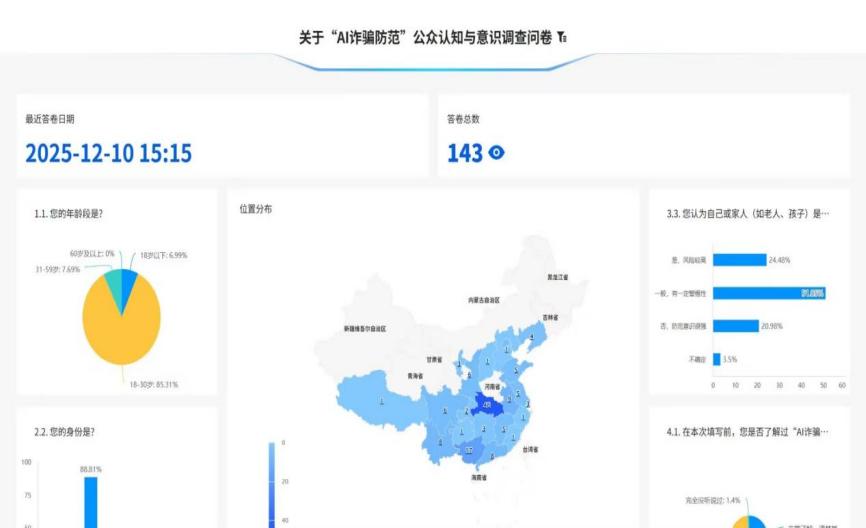
Task: Click the text-format icon after the survey title
Action: (563, 38)
